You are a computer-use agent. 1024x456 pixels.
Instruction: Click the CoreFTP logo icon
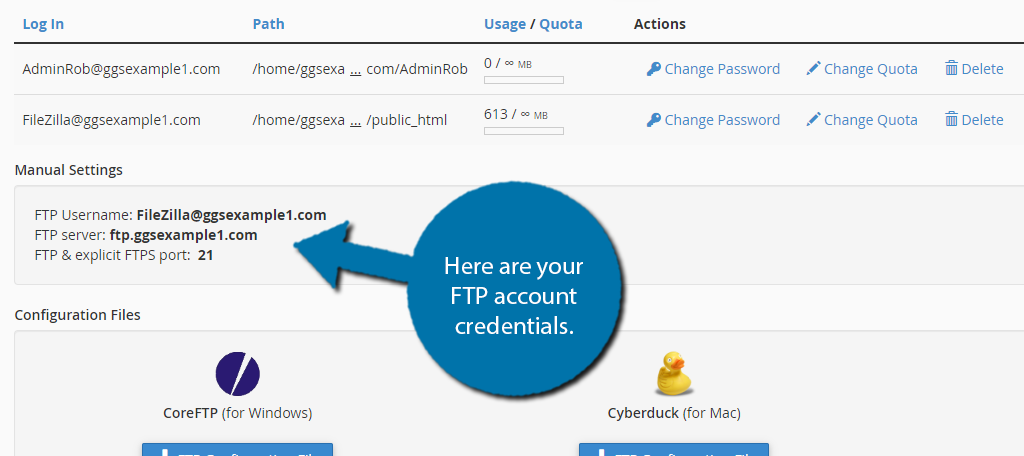(237, 374)
